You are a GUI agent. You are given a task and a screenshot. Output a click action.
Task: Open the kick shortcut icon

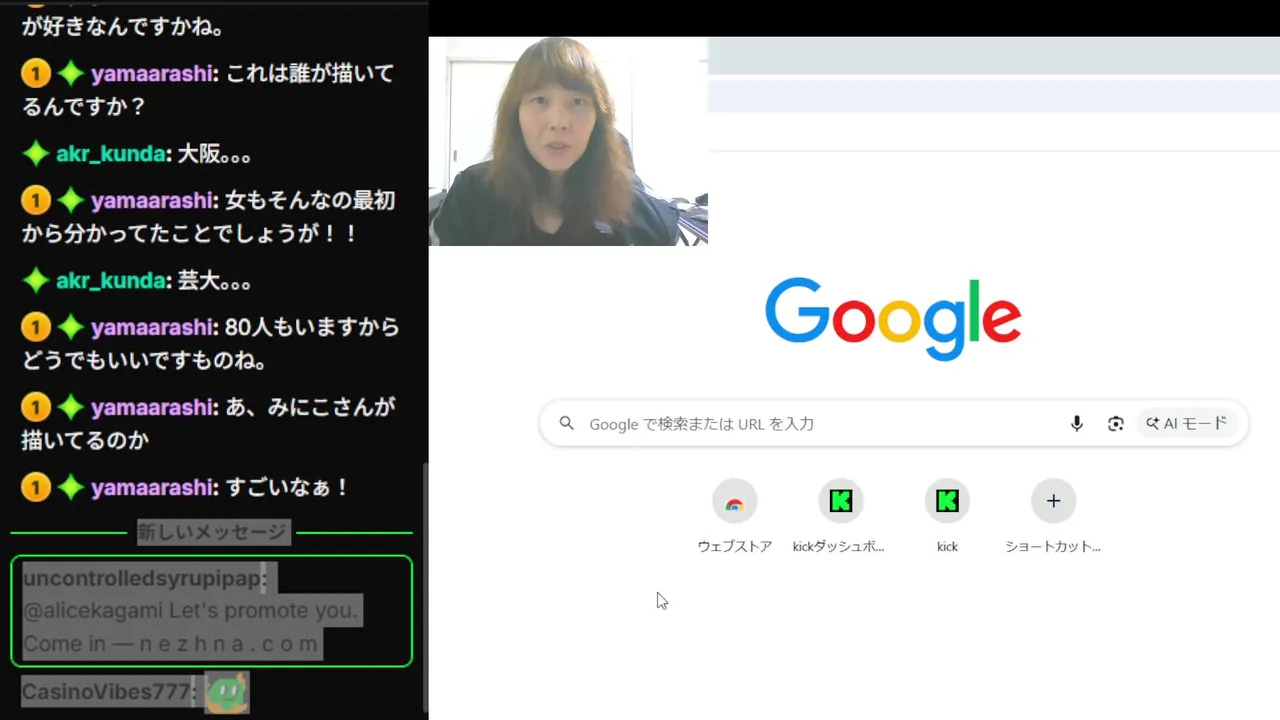[x=947, y=501]
